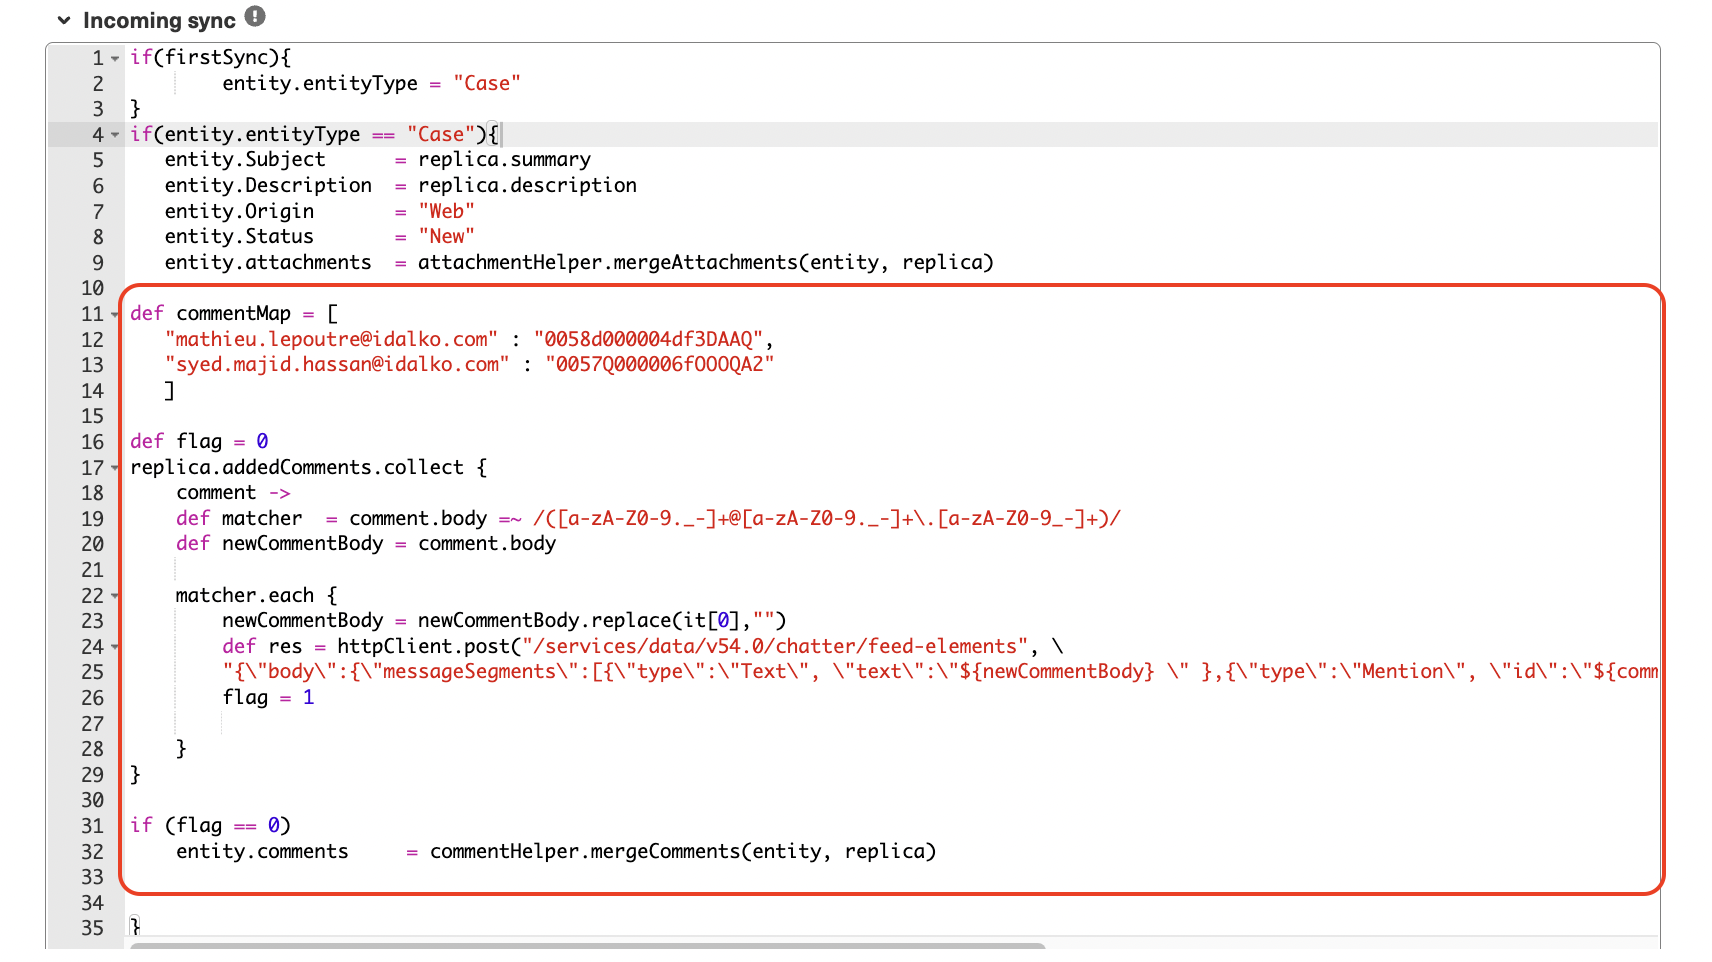The height and width of the screenshot is (962, 1712).
Task: Fold the if entity.entityType block on line 4
Action: pyautogui.click(x=113, y=133)
